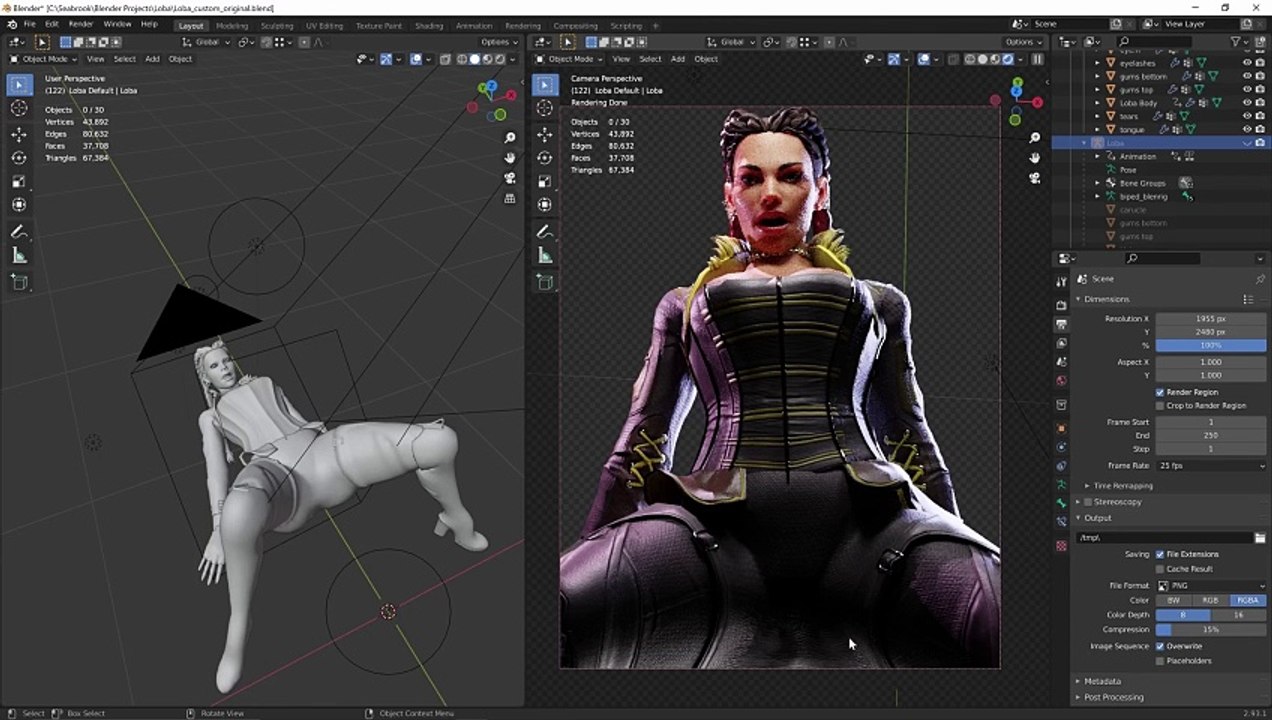Click Frame End value field

coord(1211,435)
